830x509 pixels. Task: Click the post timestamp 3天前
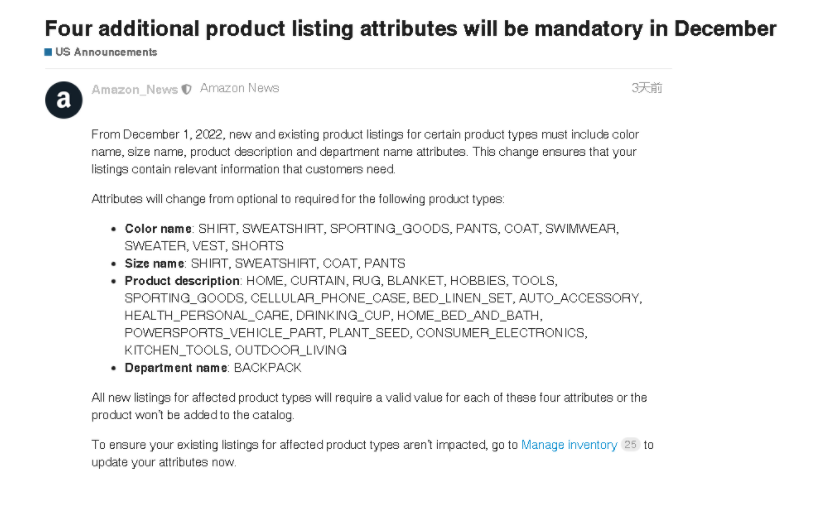tap(646, 88)
